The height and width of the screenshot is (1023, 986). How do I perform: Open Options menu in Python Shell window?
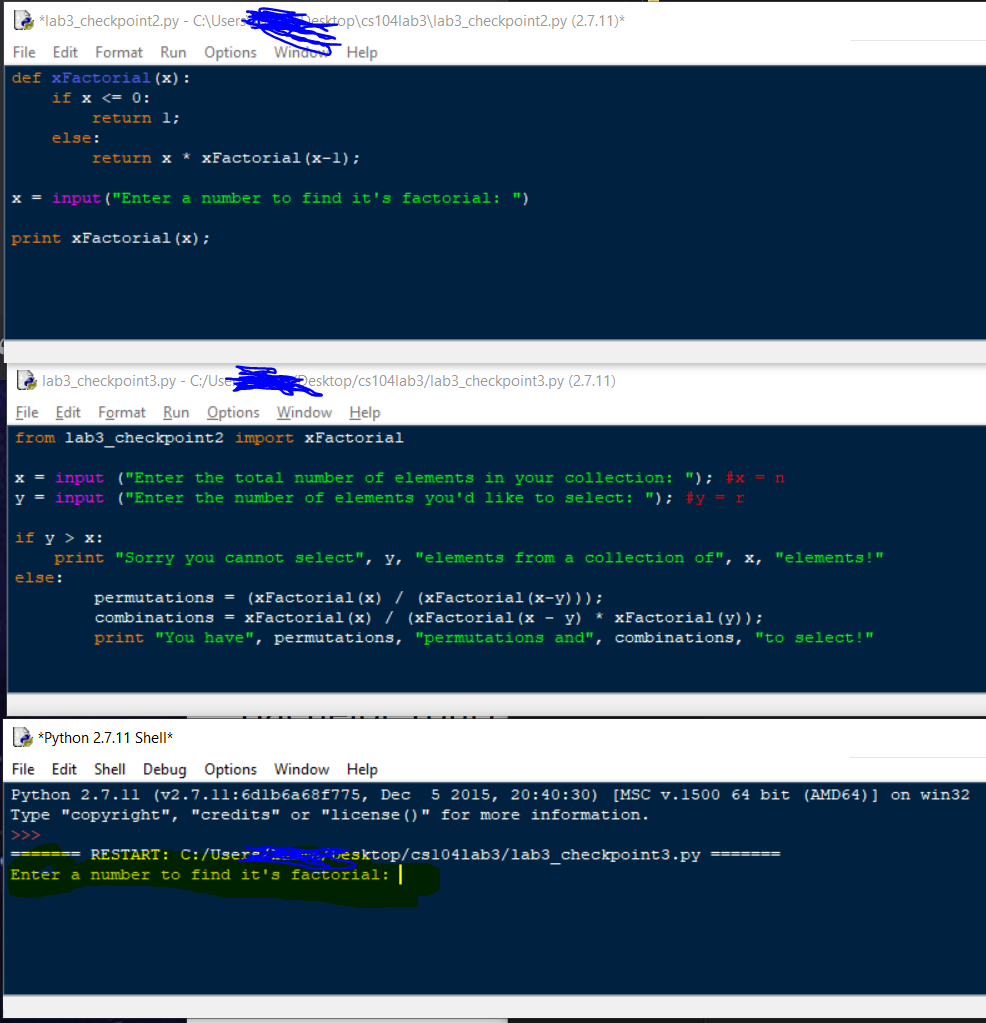230,769
